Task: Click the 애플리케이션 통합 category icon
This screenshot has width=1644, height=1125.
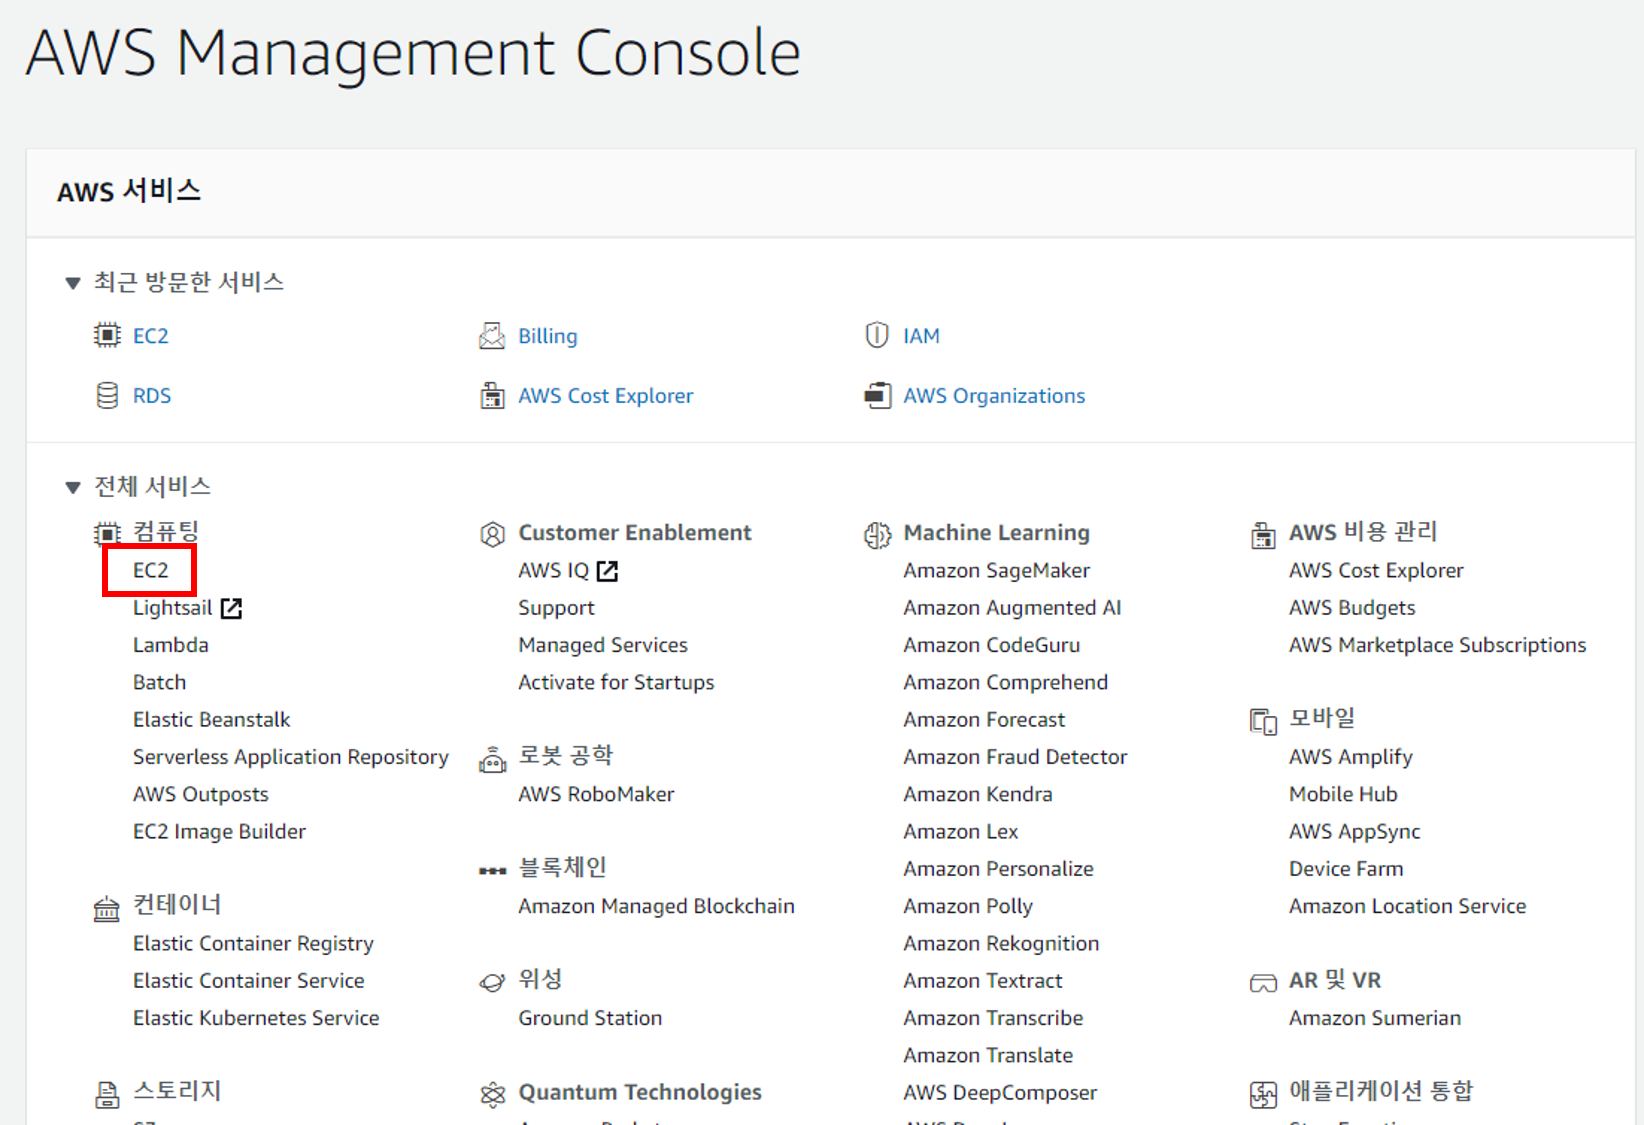Action: pos(1263,1095)
